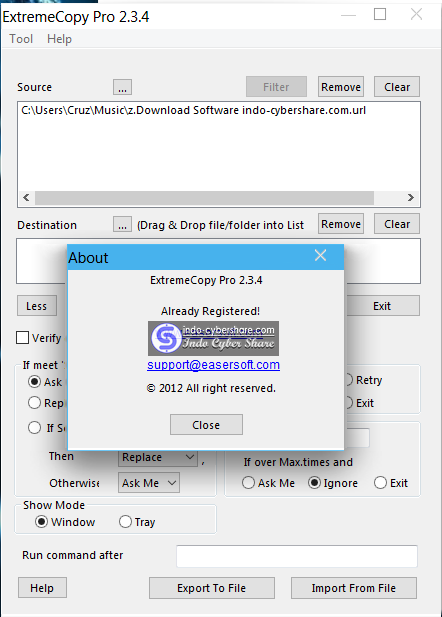The image size is (442, 617).
Task: Select the Rep... radio button under If meet
Action: [x=34, y=403]
